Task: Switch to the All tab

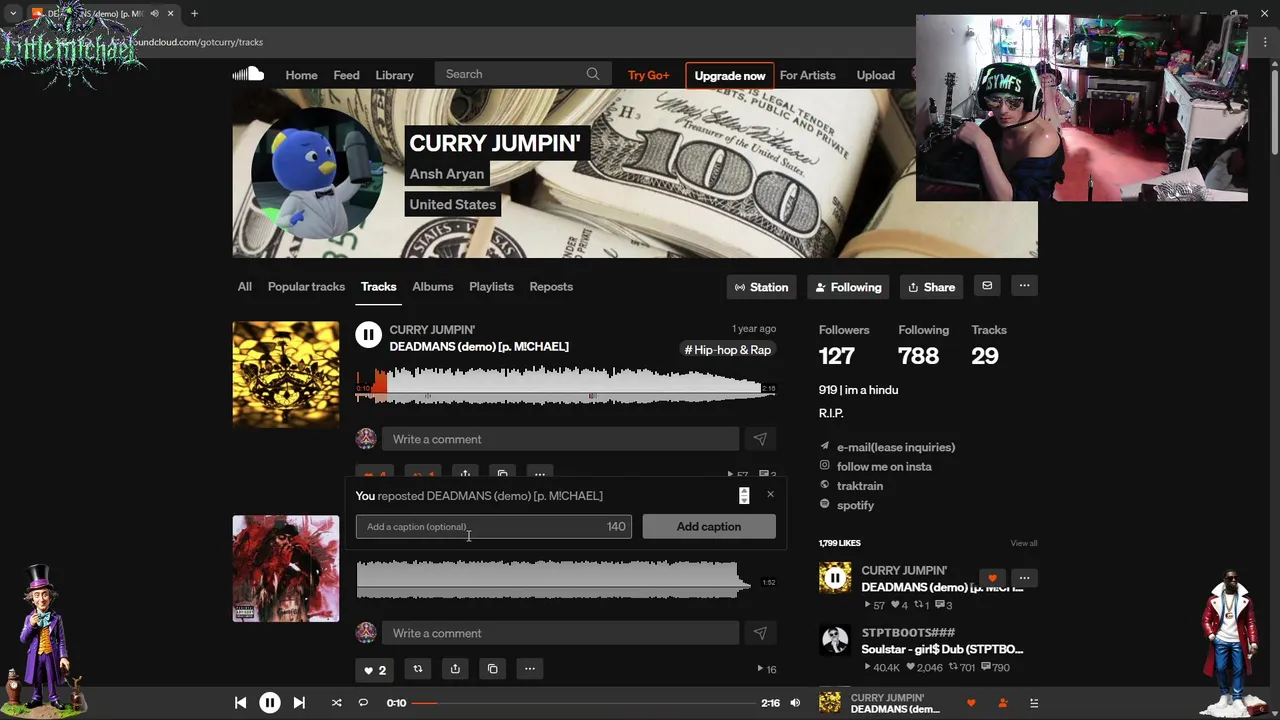Action: point(244,287)
